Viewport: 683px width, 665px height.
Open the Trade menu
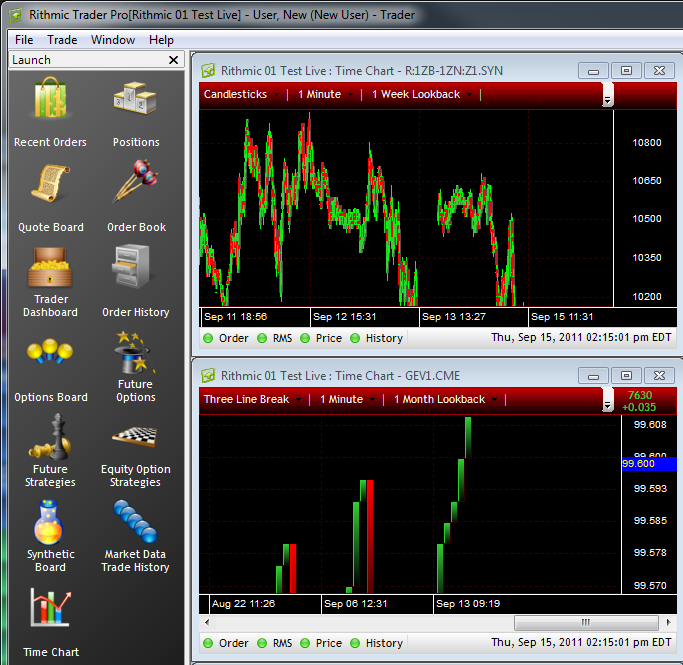pyautogui.click(x=62, y=40)
